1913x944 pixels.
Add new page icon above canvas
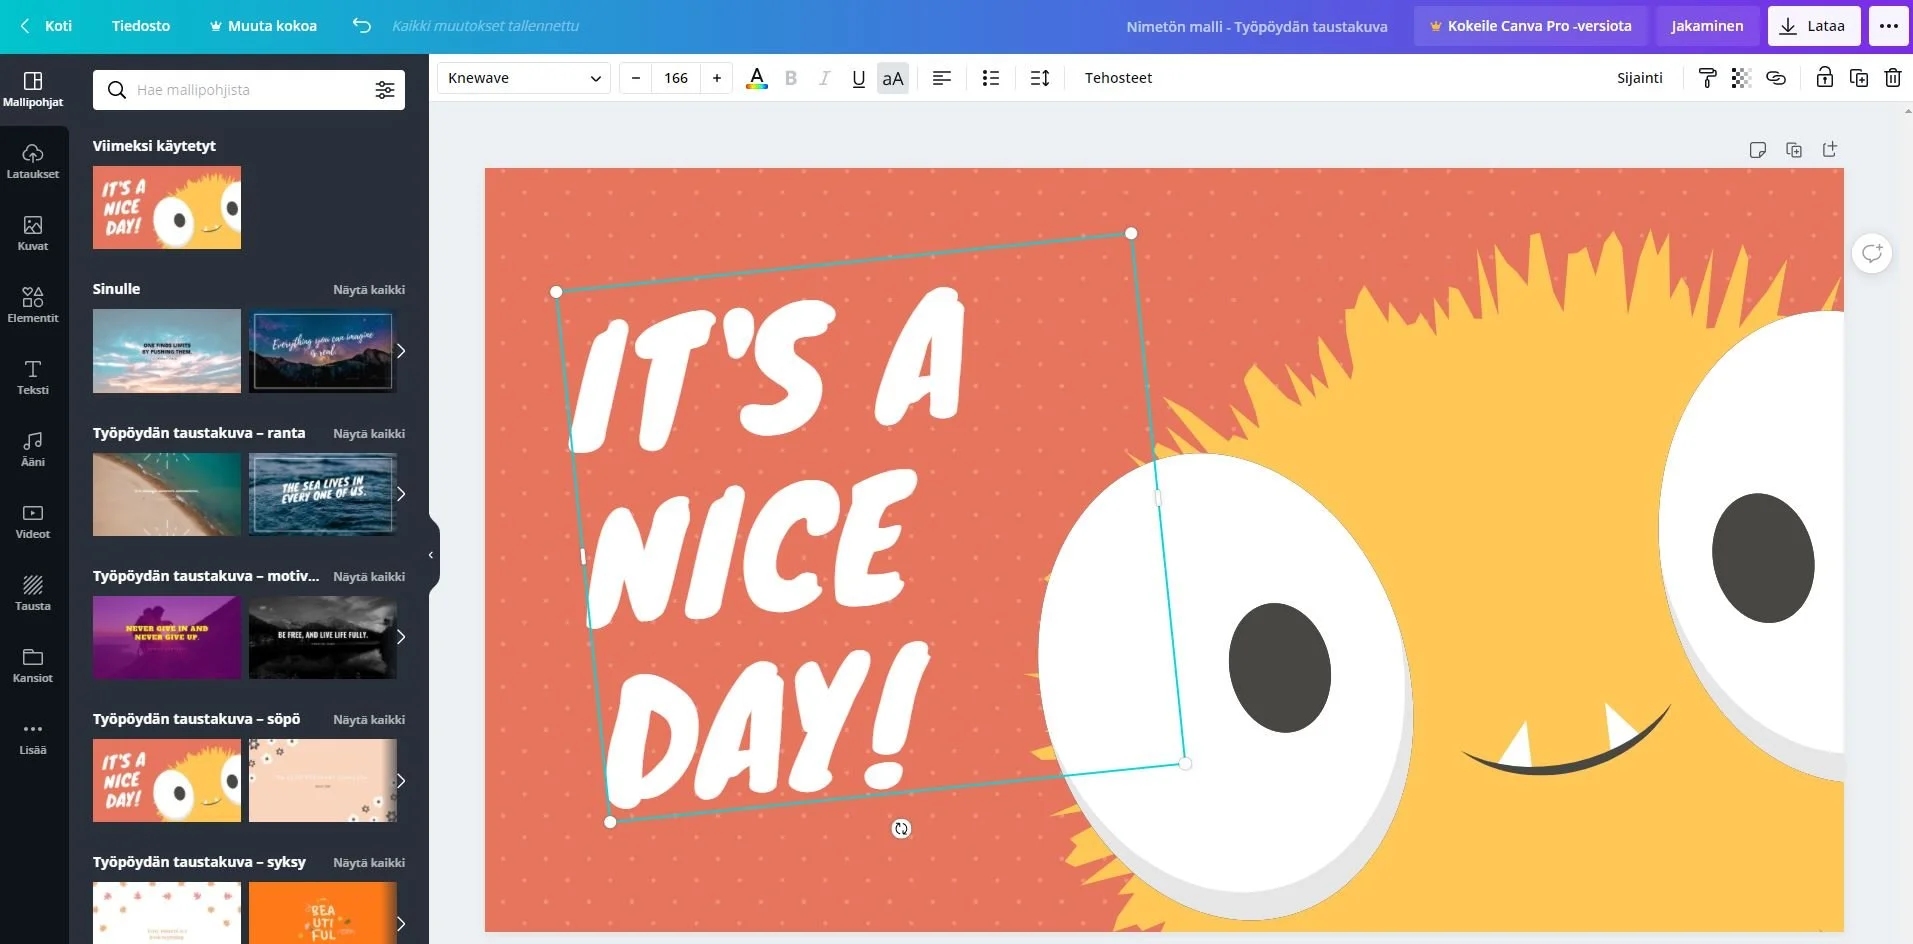[1830, 149]
